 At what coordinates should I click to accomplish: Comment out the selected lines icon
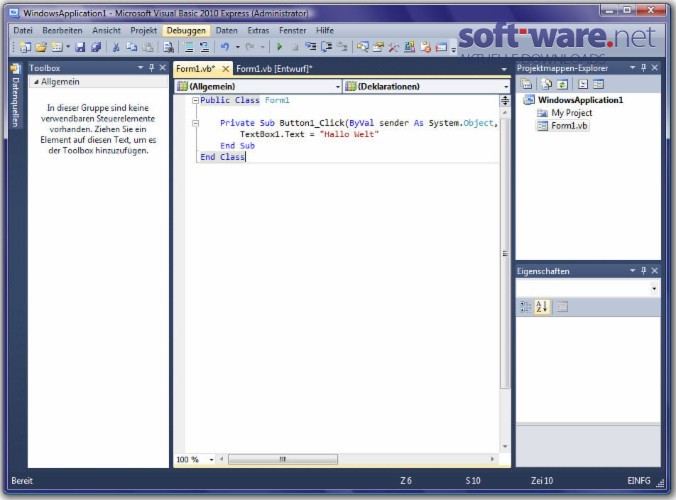click(x=188, y=47)
